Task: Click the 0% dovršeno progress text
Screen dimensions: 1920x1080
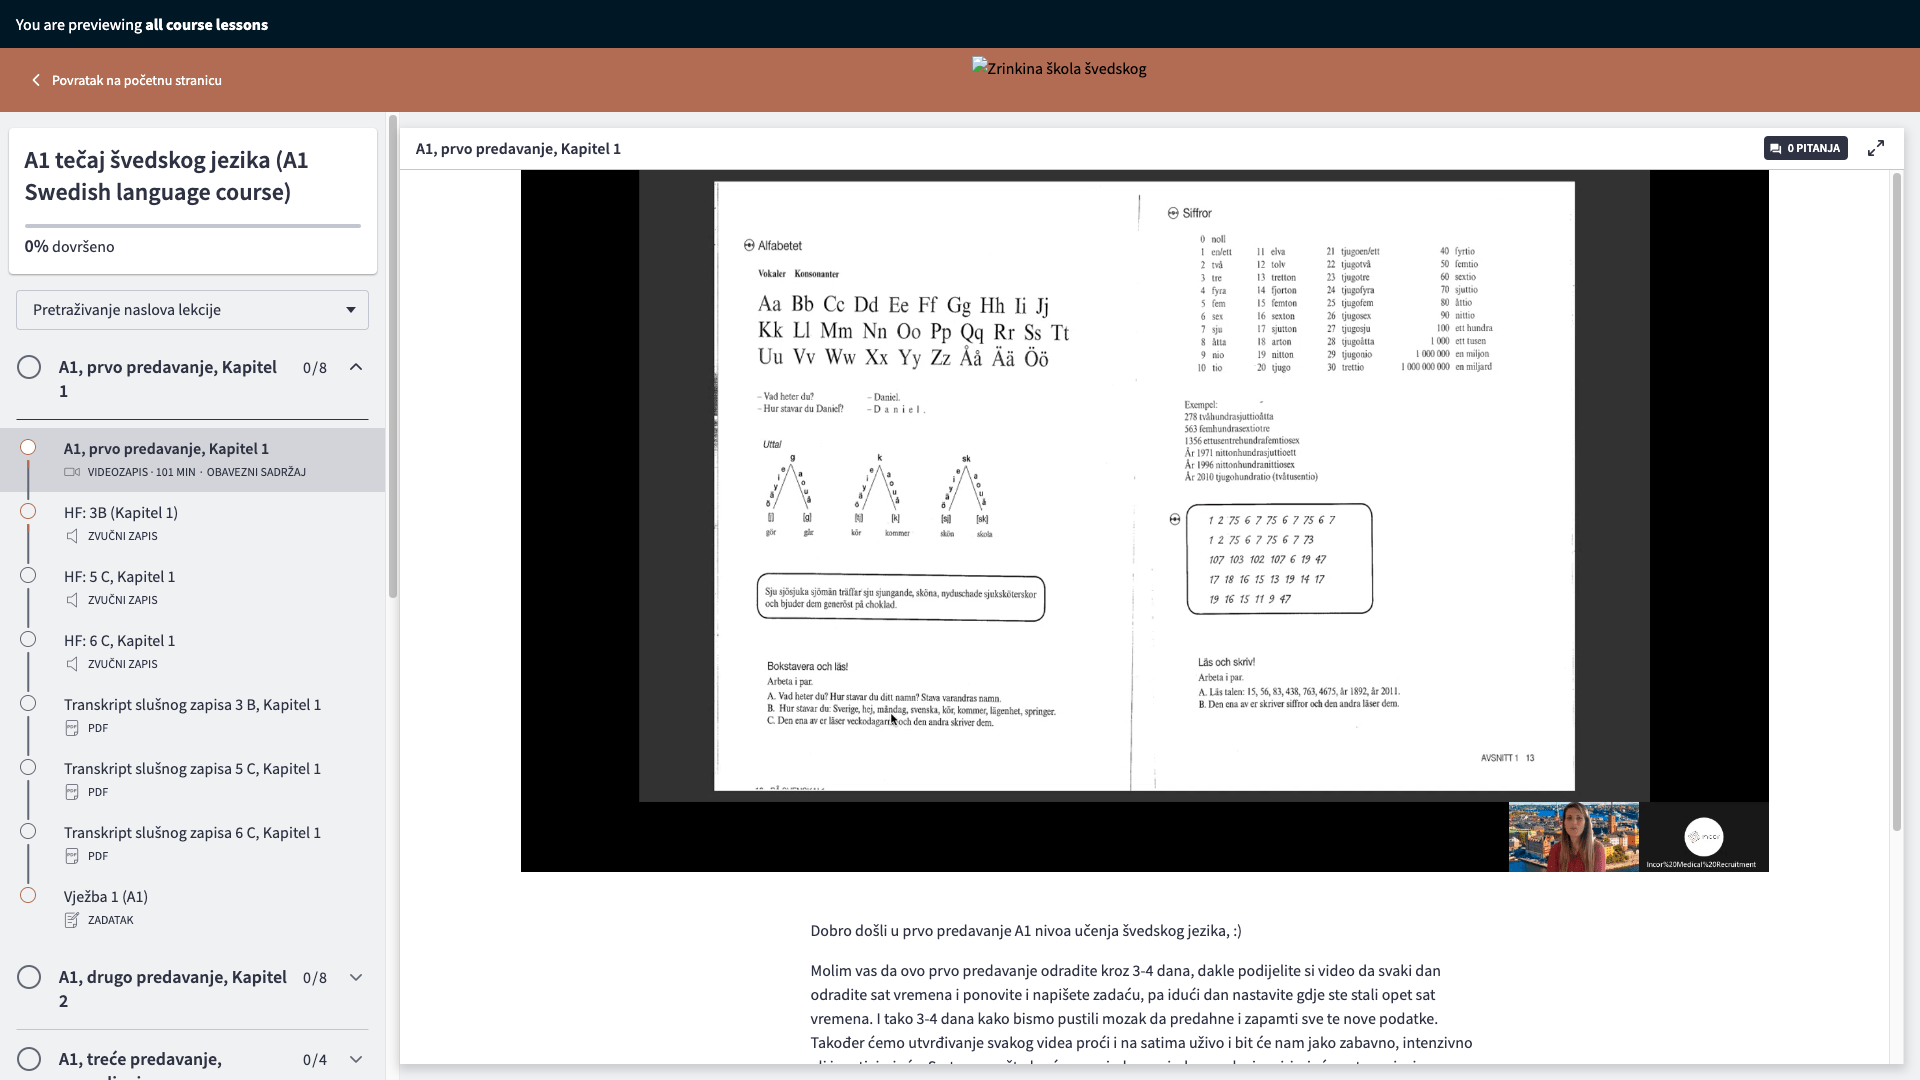Action: coord(69,246)
